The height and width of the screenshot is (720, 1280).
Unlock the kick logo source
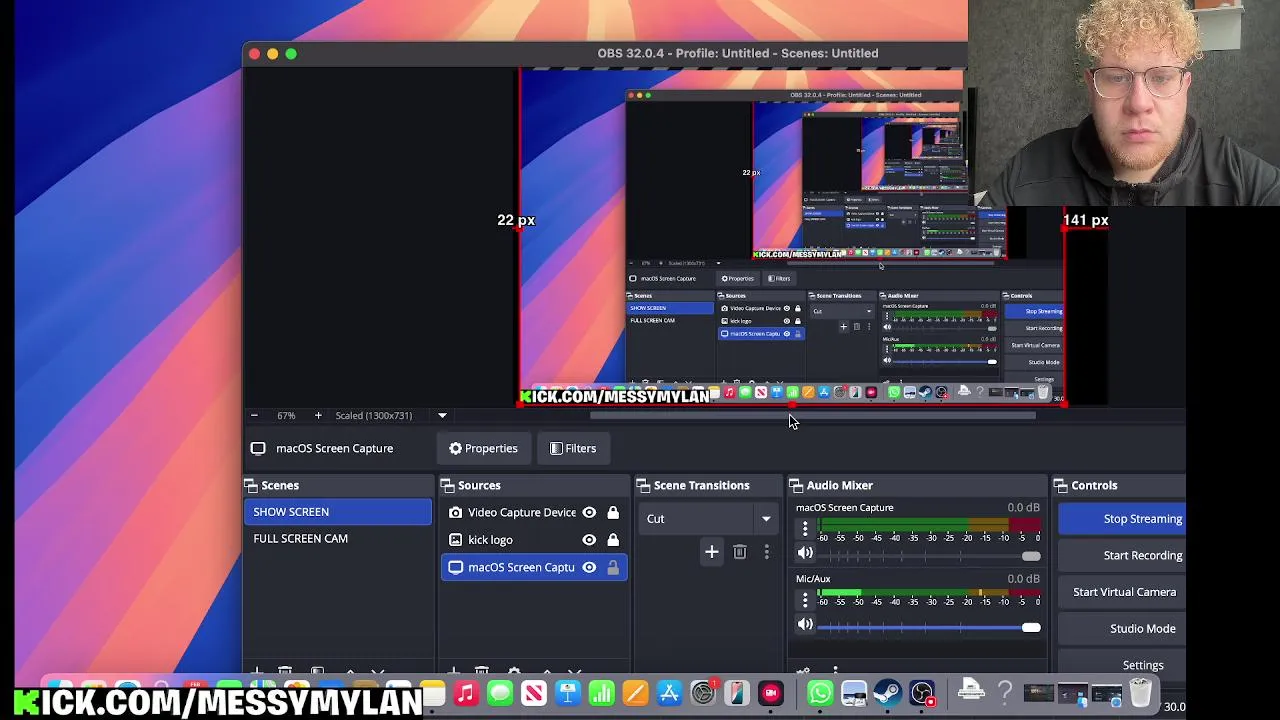pyautogui.click(x=613, y=540)
